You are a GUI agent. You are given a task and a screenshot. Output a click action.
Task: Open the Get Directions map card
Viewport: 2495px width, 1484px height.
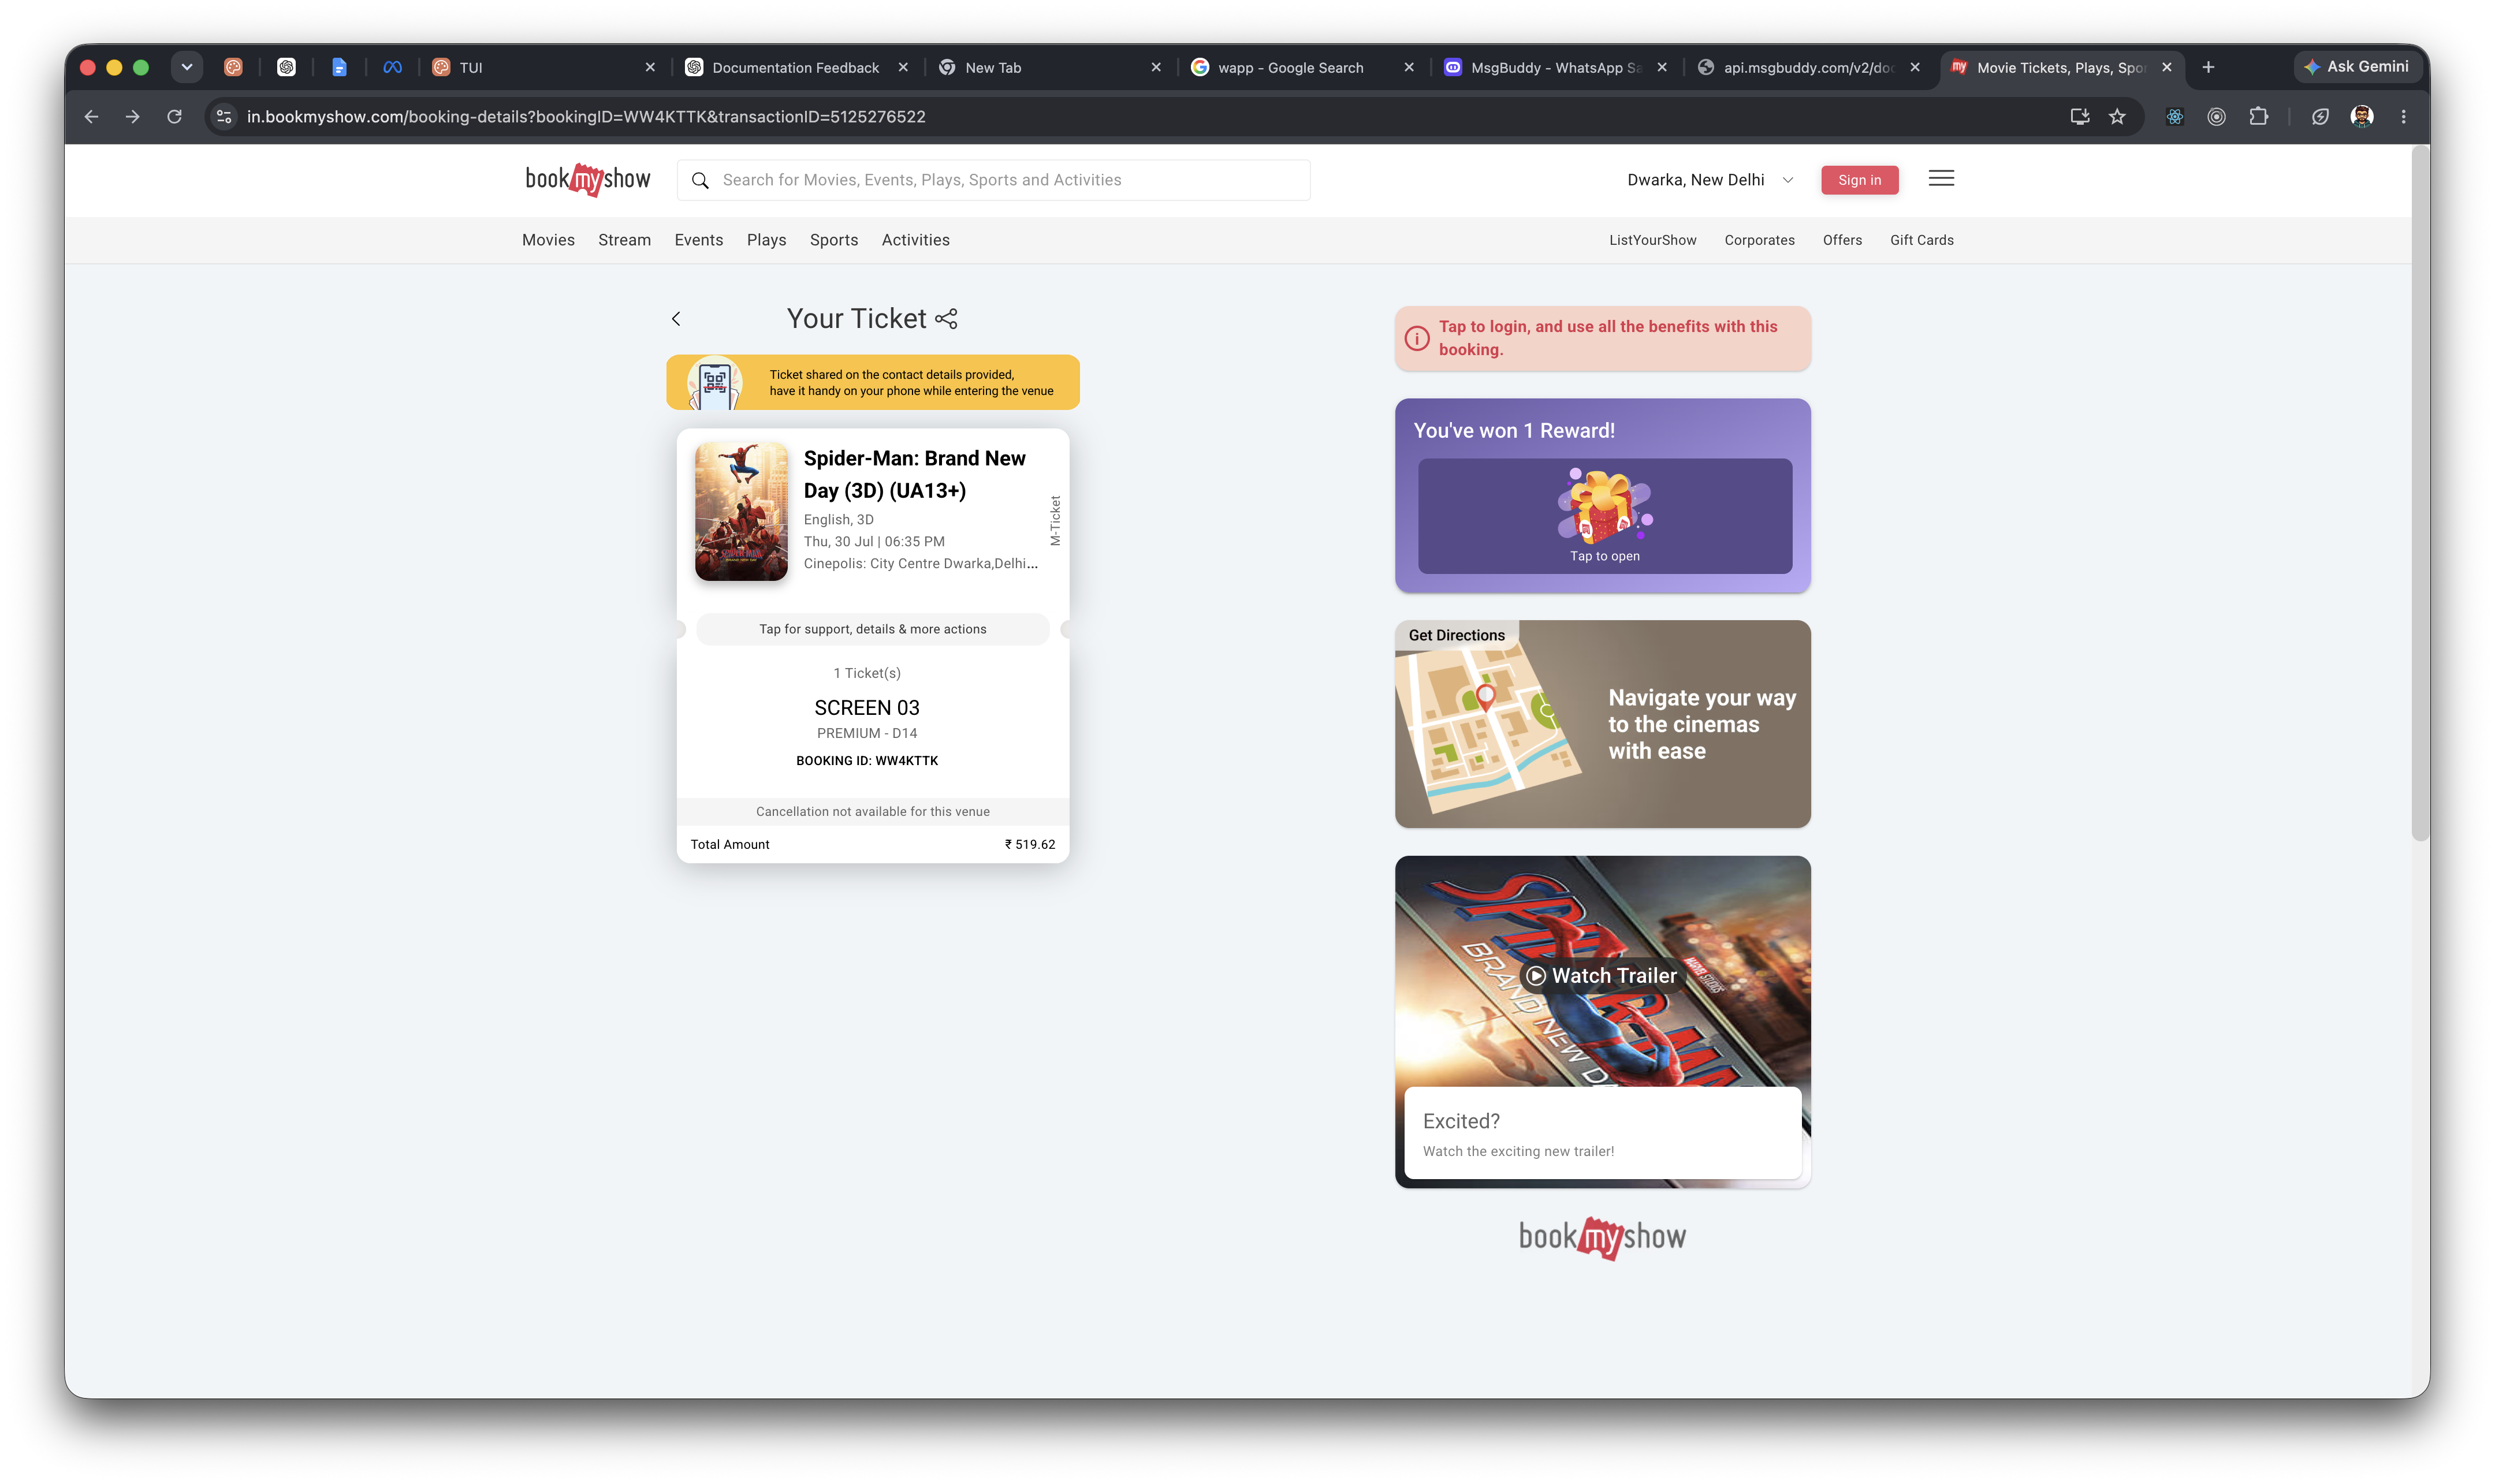click(x=1603, y=724)
